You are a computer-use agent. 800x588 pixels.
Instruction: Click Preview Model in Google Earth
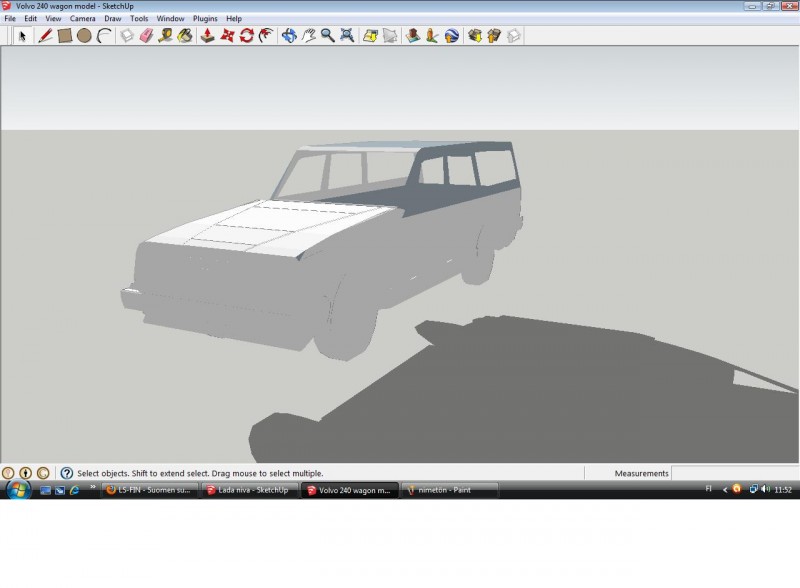[x=452, y=36]
